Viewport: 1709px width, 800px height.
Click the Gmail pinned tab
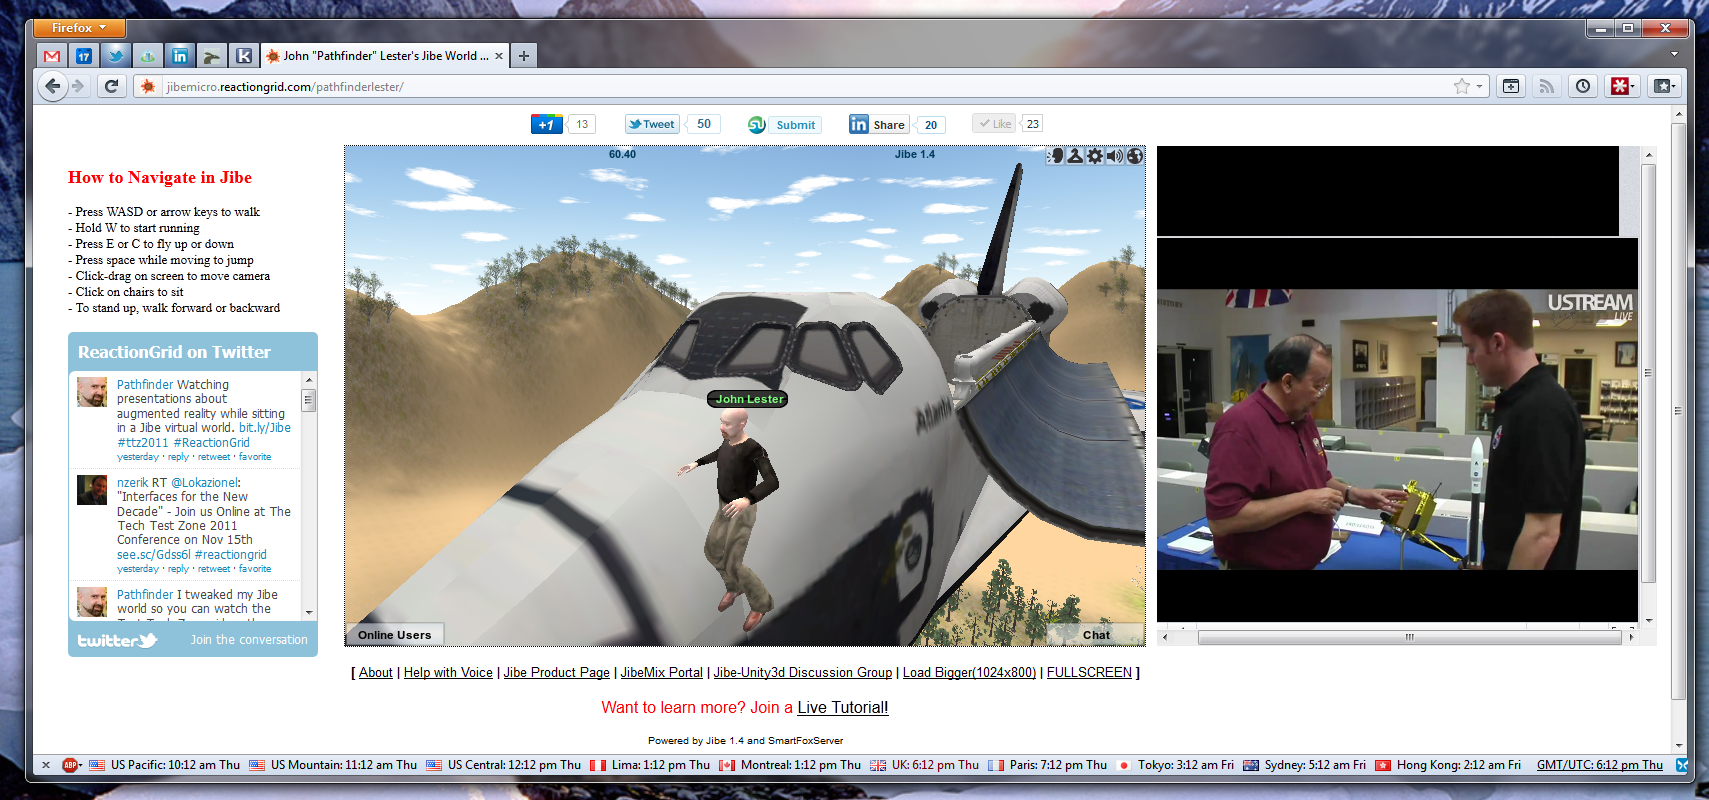pos(52,56)
